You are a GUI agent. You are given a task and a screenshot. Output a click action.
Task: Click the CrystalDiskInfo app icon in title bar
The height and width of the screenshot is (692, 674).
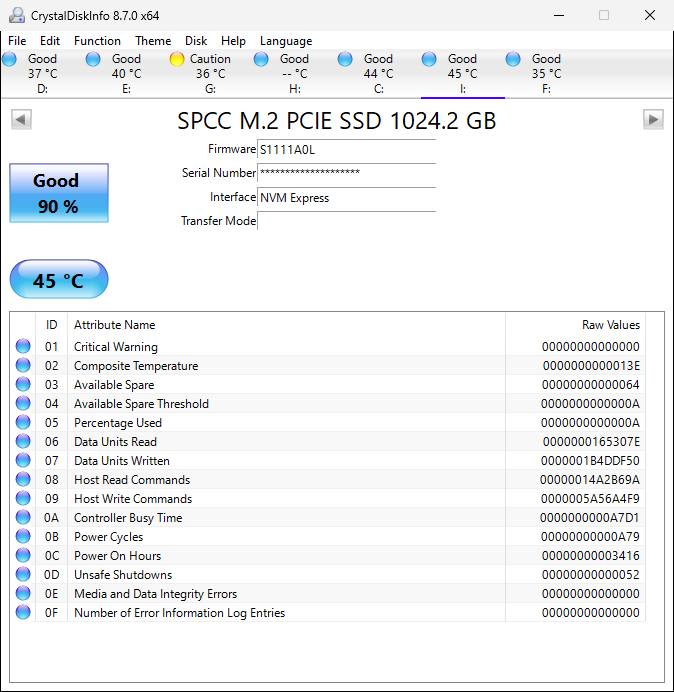[16, 15]
